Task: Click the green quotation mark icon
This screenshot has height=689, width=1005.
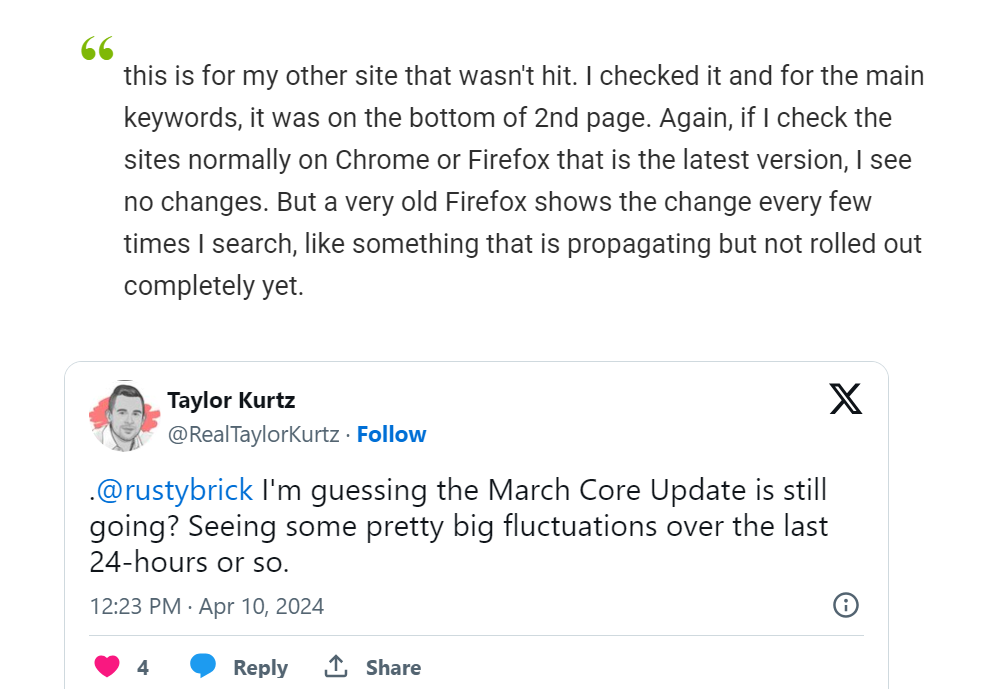Action: 97,48
